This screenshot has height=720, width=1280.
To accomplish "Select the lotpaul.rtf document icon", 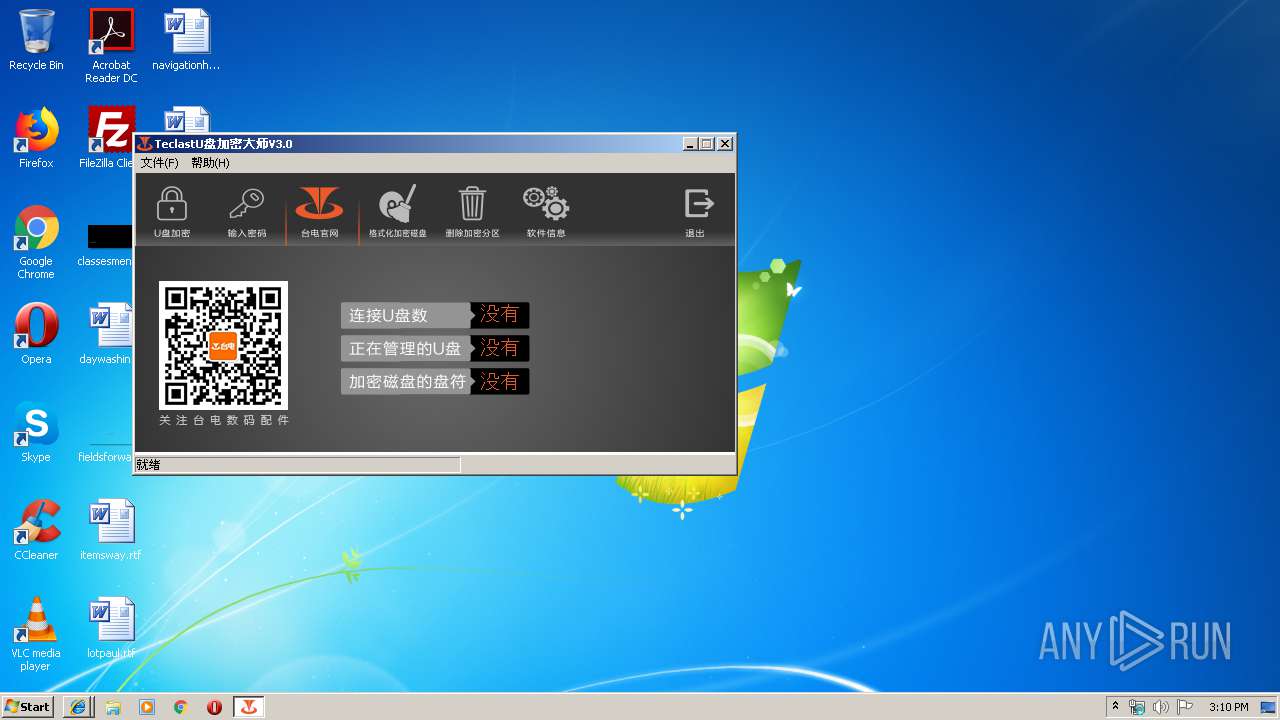I will pos(110,628).
